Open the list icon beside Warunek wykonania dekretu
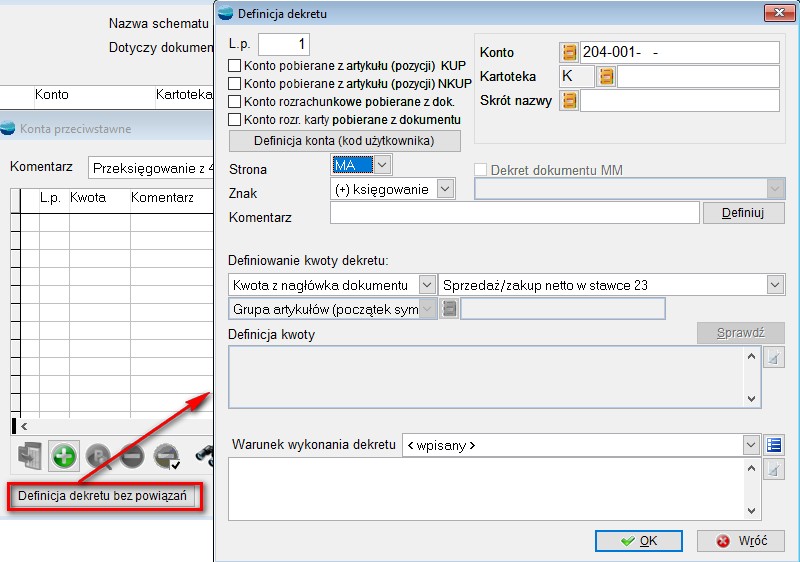This screenshot has height=562, width=800. tap(774, 444)
